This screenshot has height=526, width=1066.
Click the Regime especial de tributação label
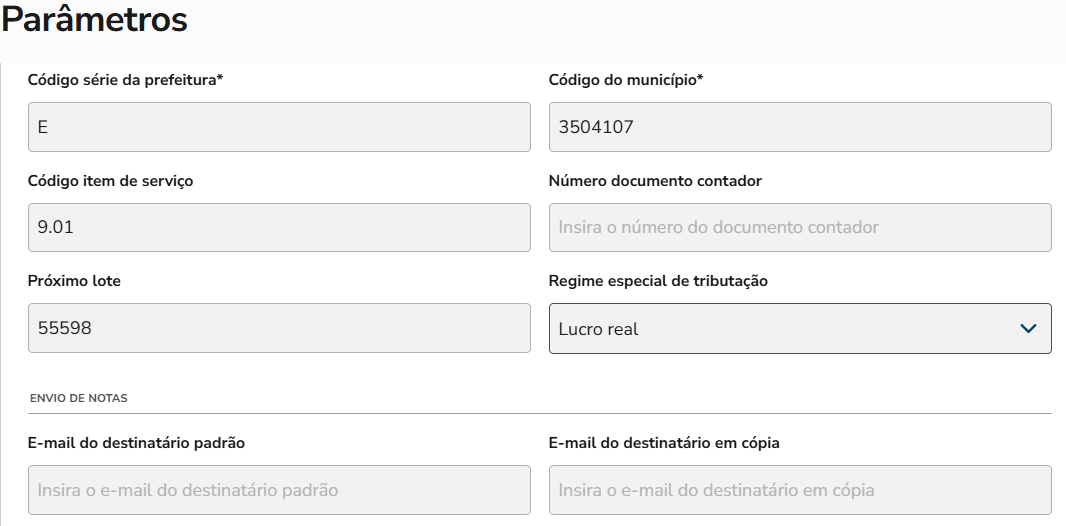(x=658, y=281)
